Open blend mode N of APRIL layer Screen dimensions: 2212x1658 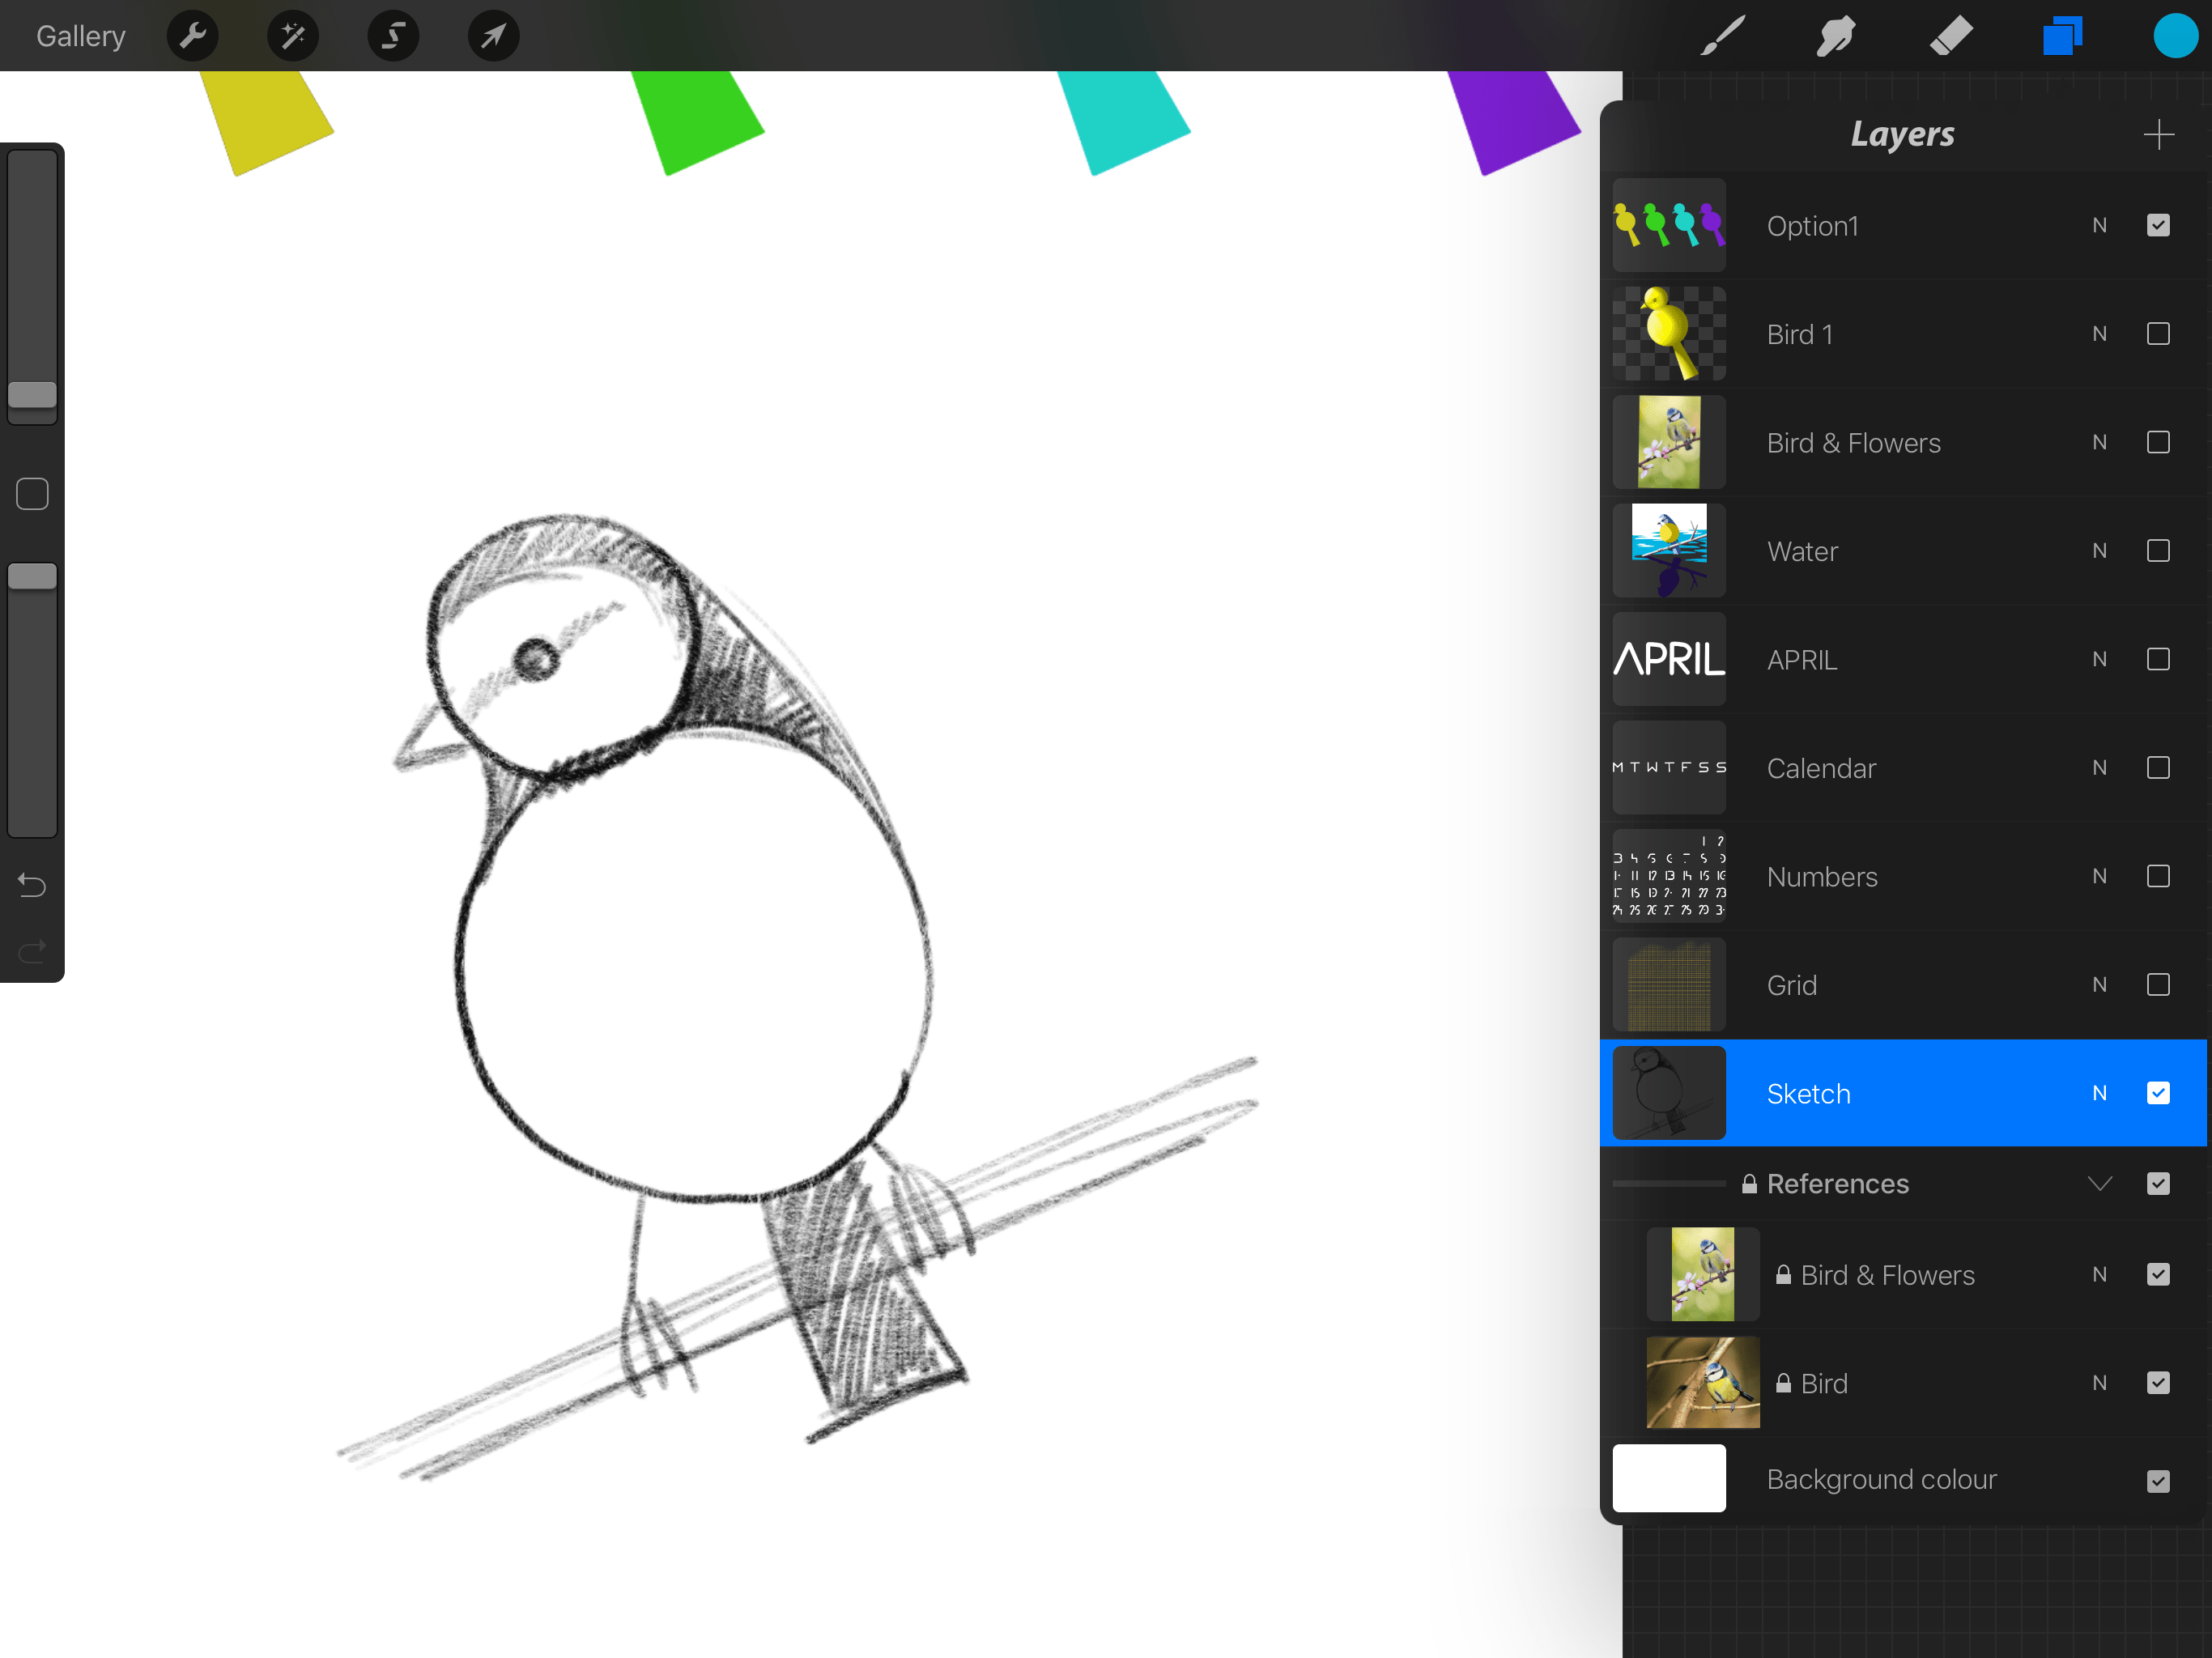[2099, 660]
